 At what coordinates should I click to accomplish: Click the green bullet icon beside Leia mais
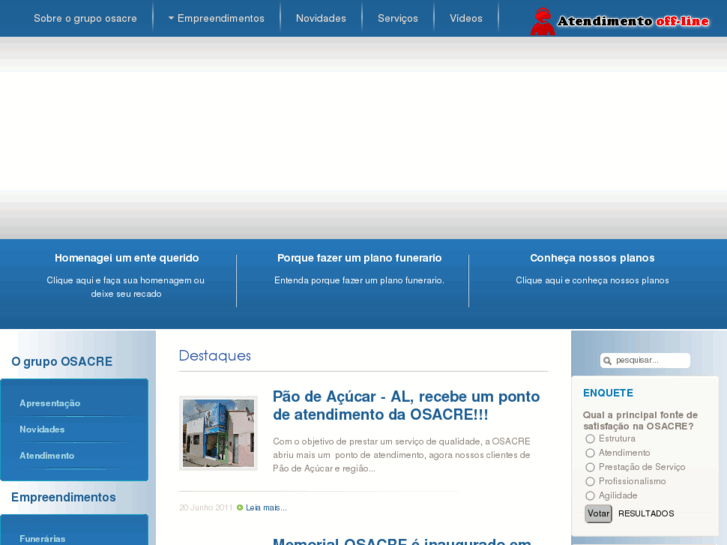pos(240,507)
